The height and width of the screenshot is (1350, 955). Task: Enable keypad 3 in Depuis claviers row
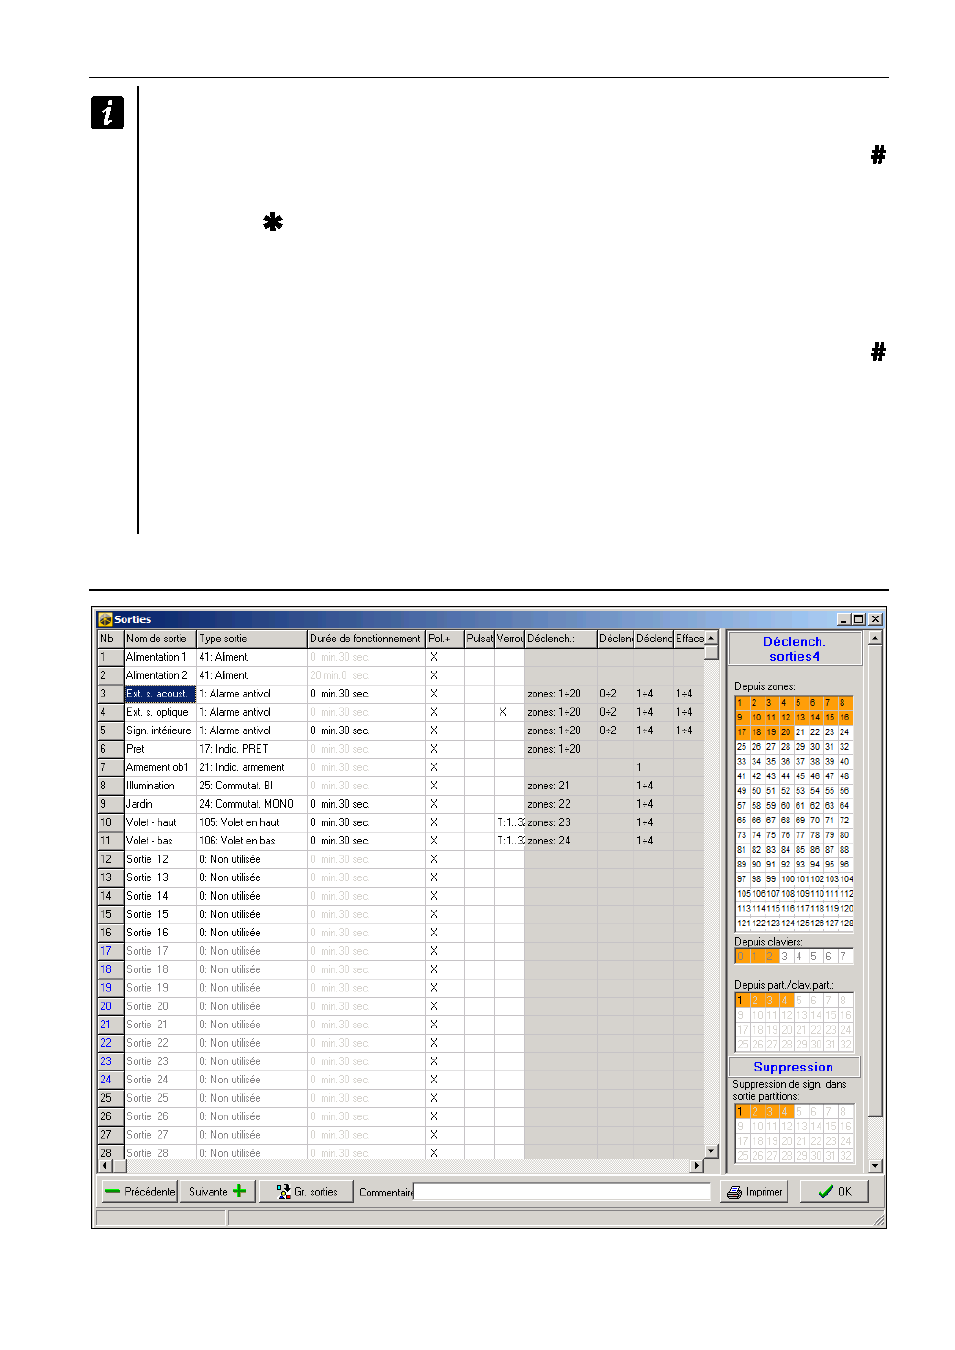784,957
